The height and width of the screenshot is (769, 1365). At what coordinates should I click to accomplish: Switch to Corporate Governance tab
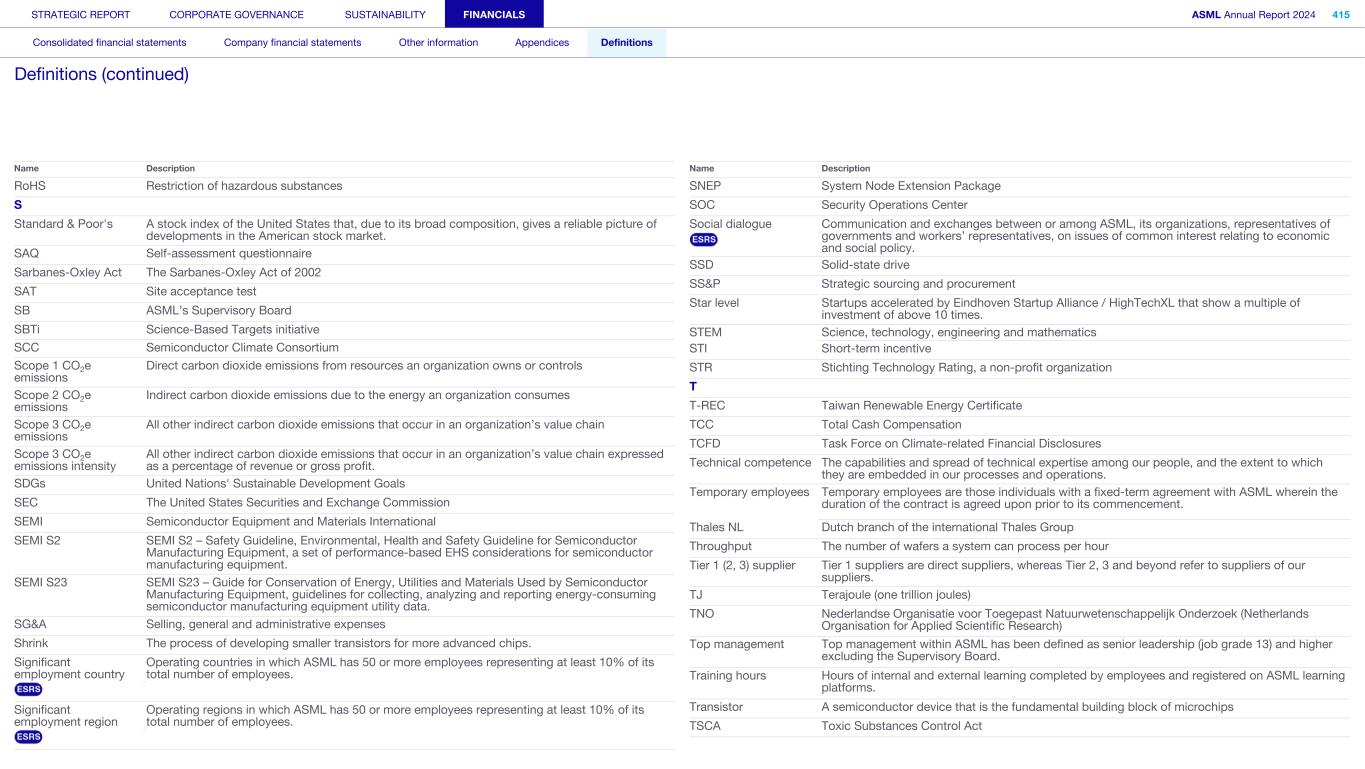pyautogui.click(x=236, y=15)
